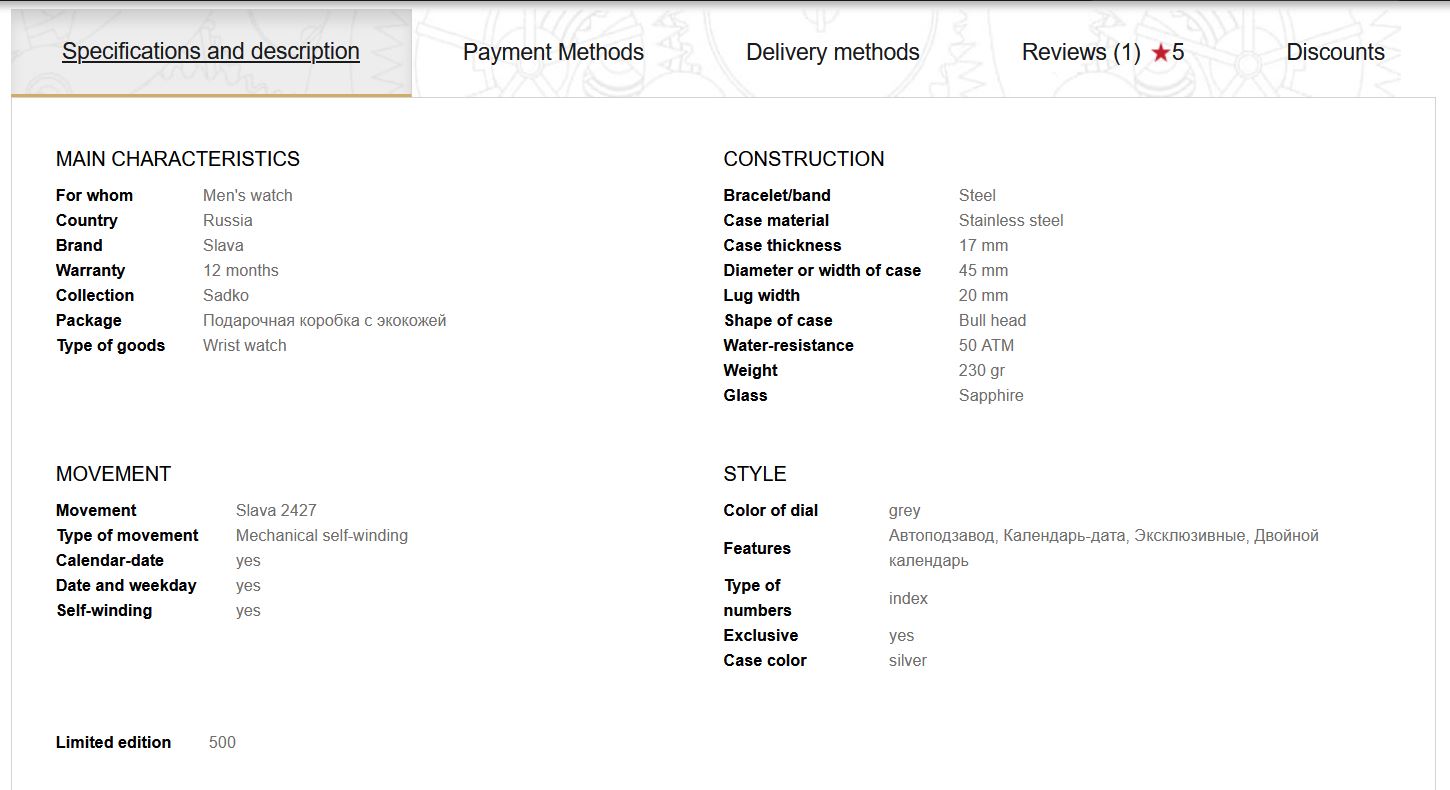Click the grey dial color value
Screen dimensions: 1450x790
click(905, 511)
